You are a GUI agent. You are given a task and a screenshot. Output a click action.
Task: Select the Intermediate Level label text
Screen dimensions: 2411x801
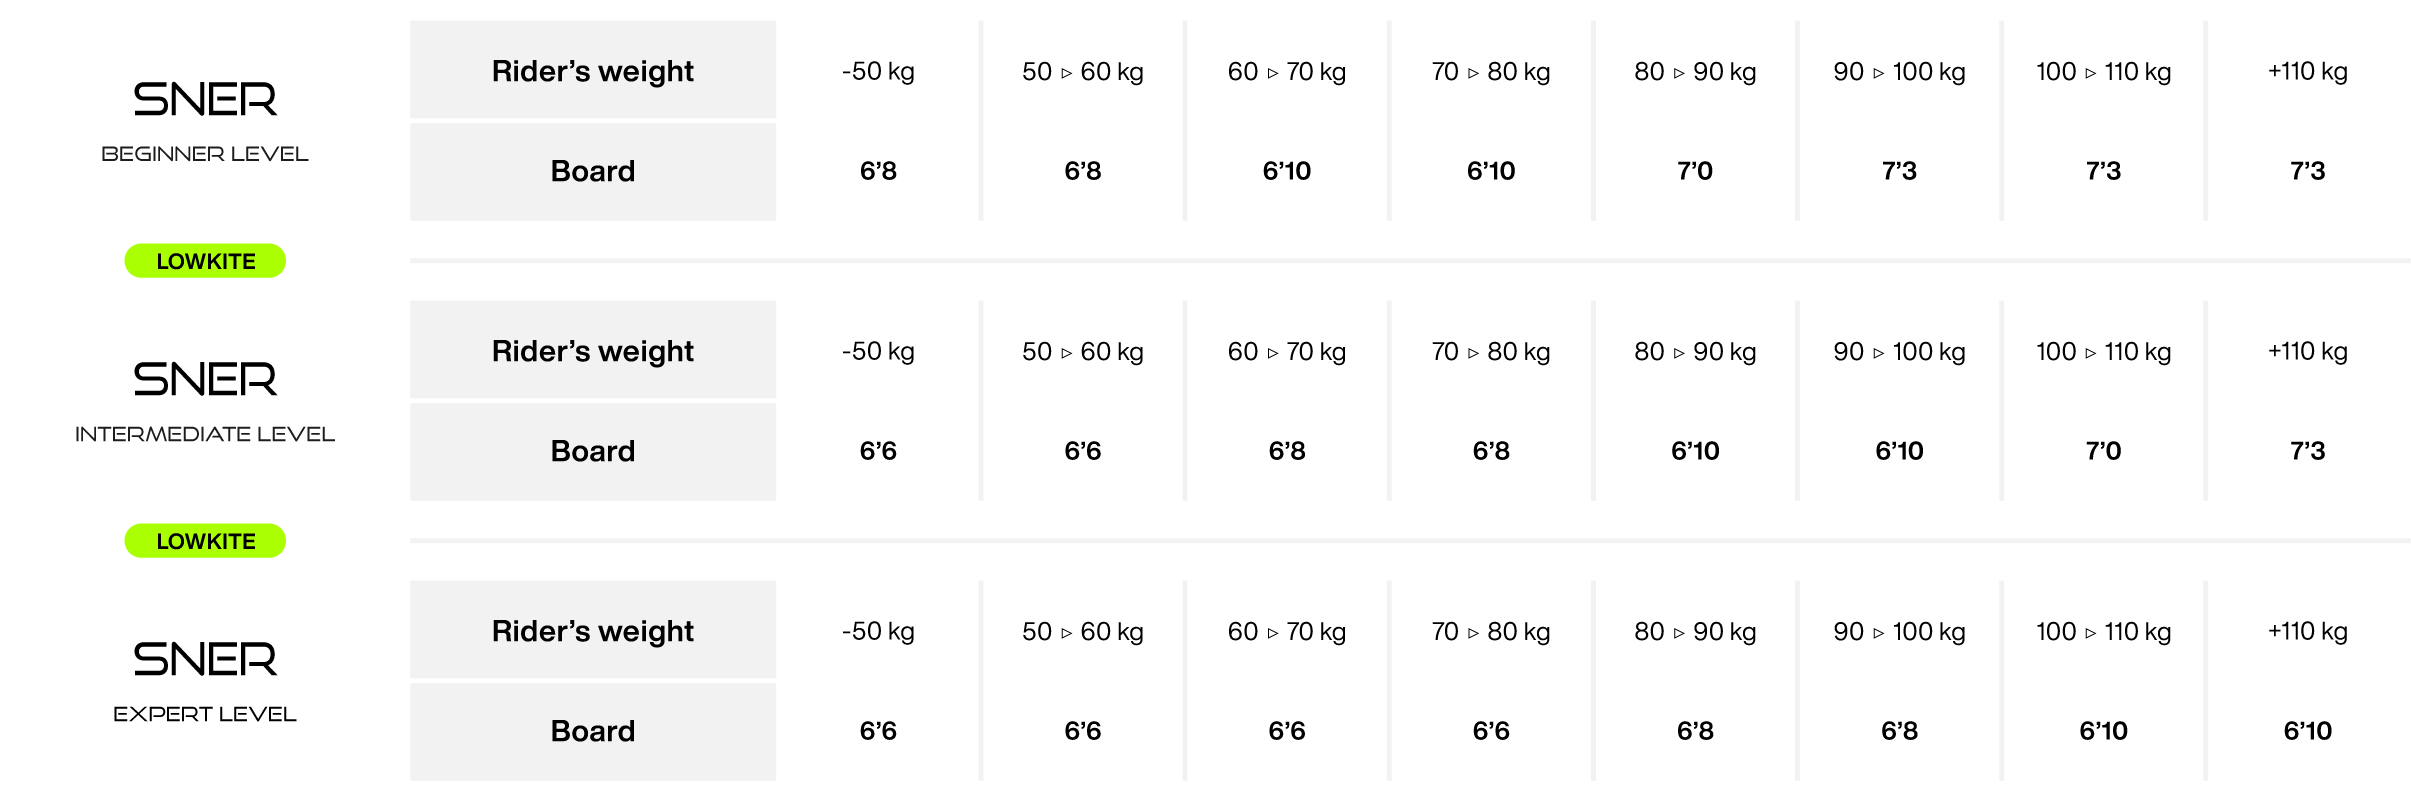(205, 434)
